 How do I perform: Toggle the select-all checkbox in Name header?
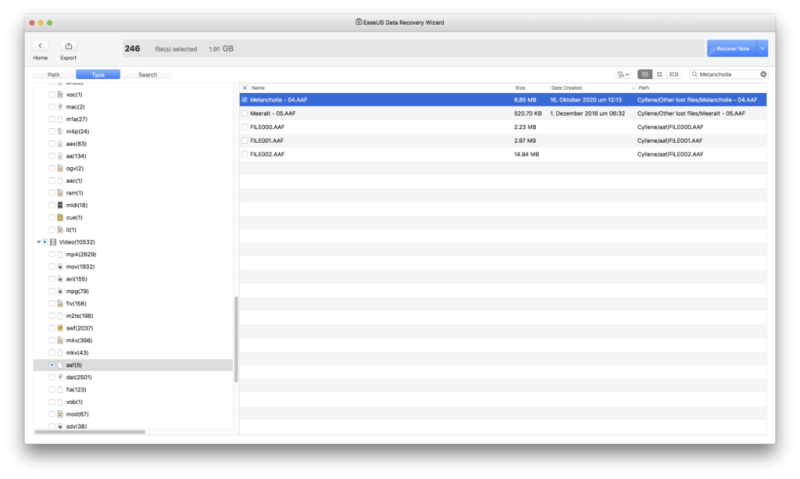pos(245,88)
